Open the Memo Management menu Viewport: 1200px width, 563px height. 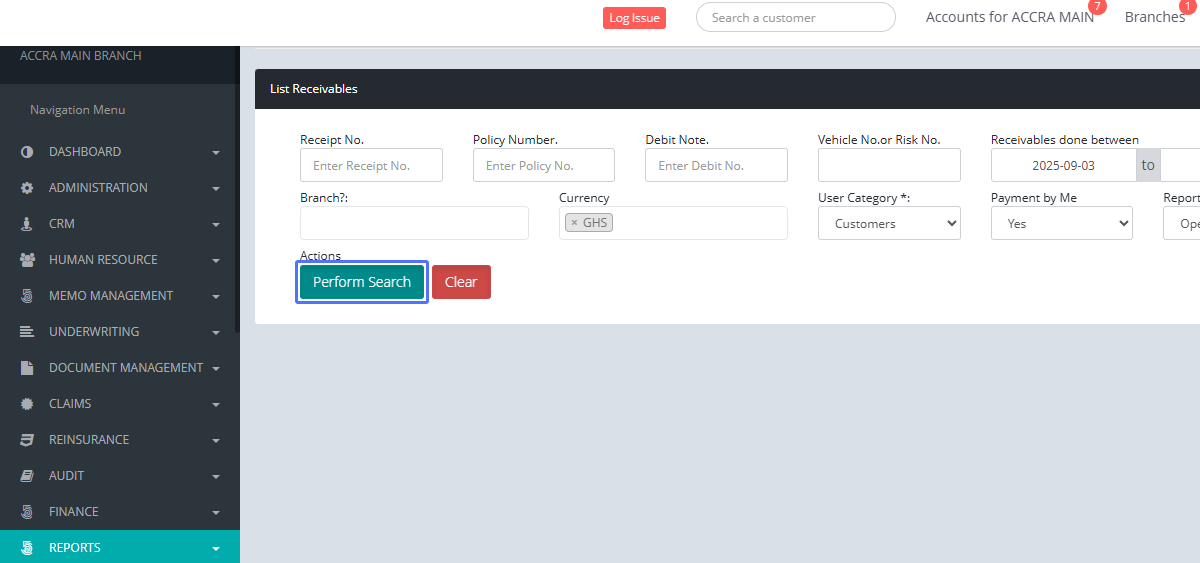tap(110, 296)
